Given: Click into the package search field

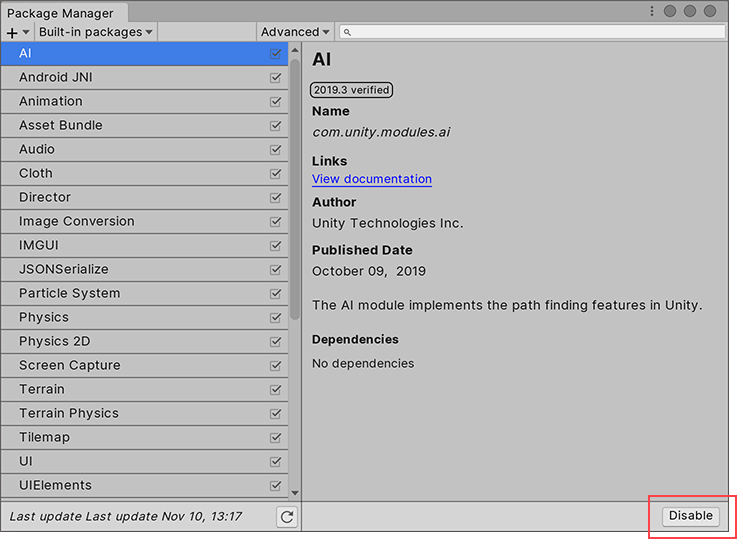Looking at the screenshot, I should 532,32.
